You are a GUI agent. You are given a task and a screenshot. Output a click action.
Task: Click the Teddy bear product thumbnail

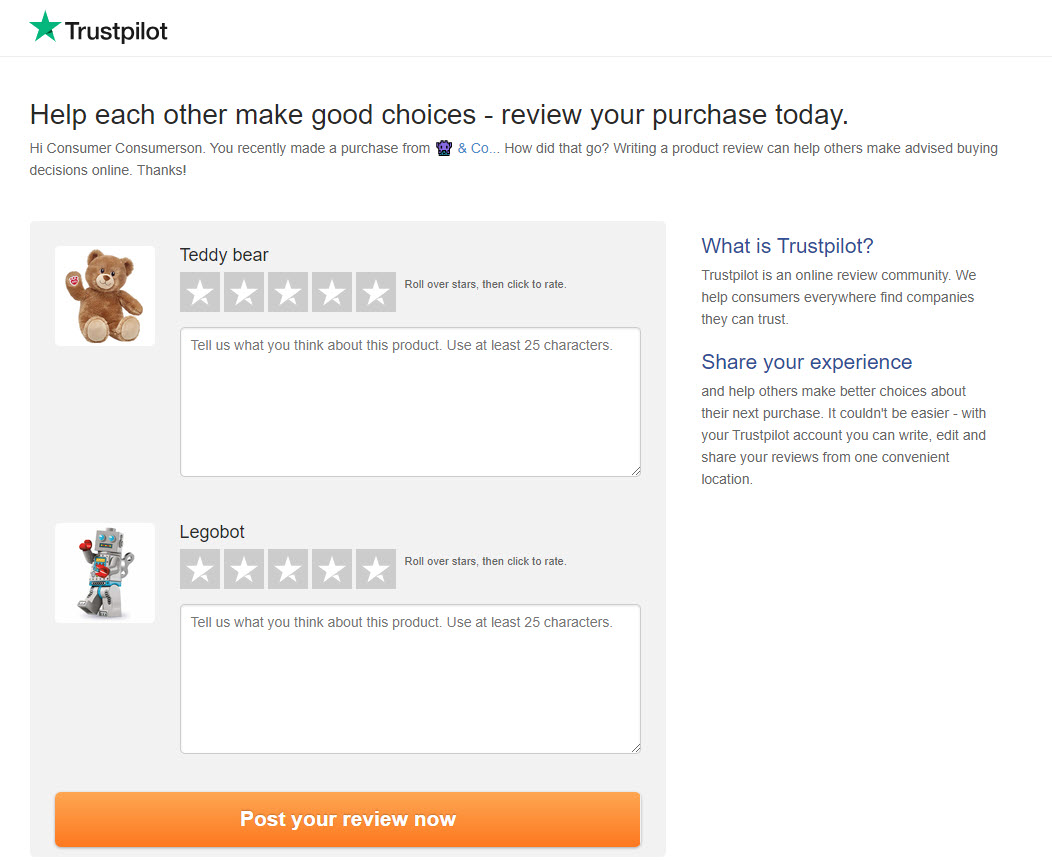(105, 296)
